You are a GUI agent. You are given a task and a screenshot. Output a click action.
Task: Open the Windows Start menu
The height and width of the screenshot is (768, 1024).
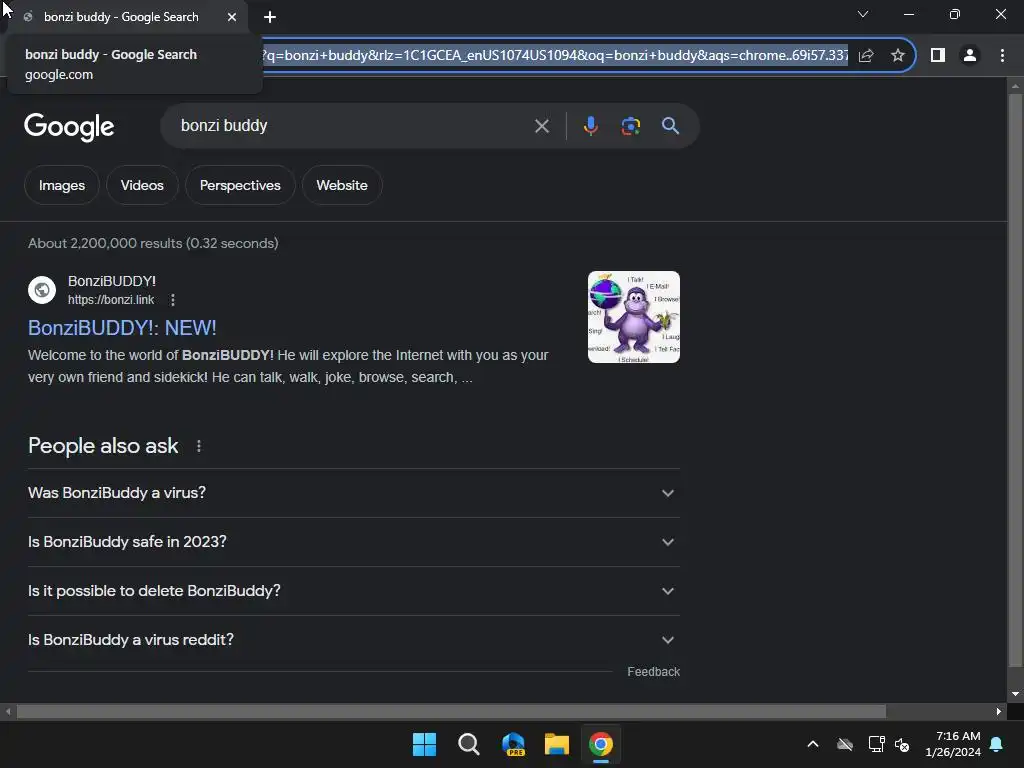coord(424,744)
